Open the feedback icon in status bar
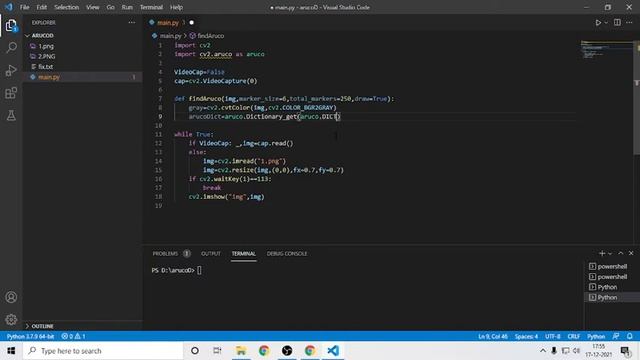 pos(616,336)
